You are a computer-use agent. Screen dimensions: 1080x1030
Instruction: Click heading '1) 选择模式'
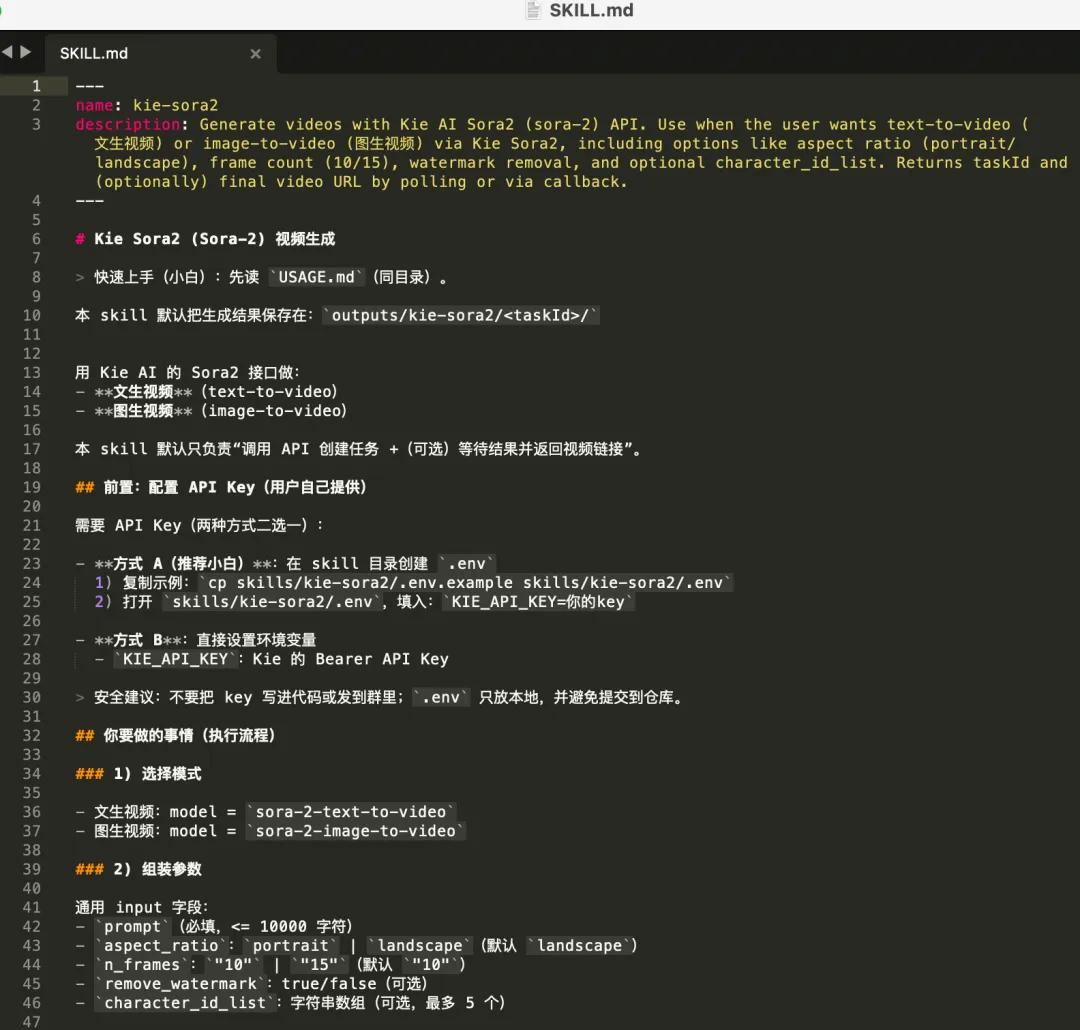coord(157,774)
